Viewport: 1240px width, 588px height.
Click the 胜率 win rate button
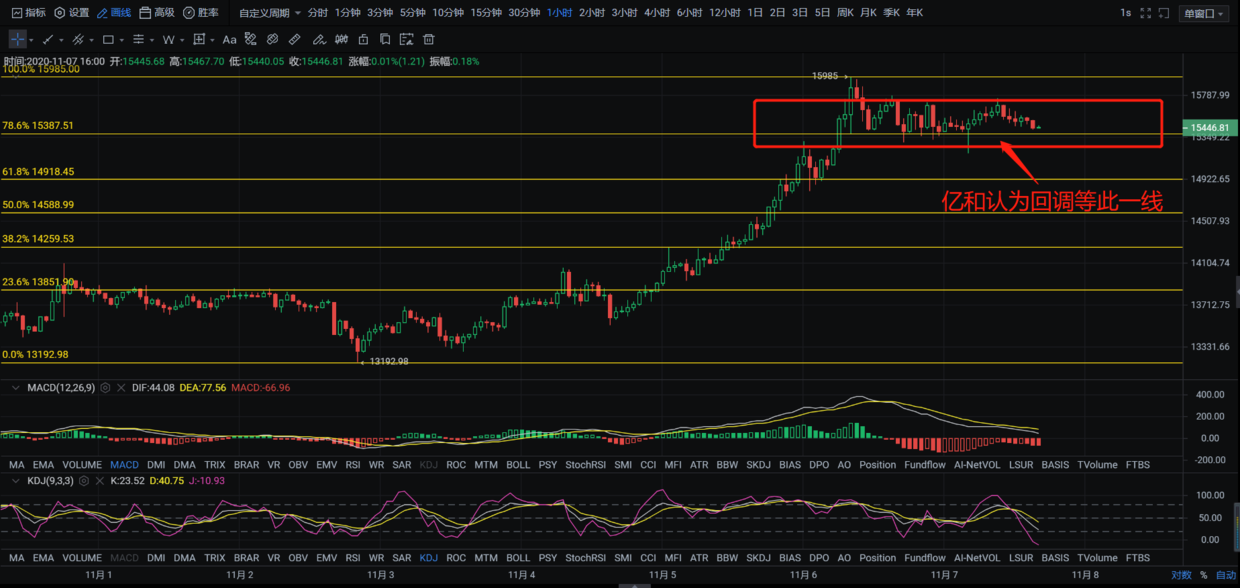coord(201,13)
